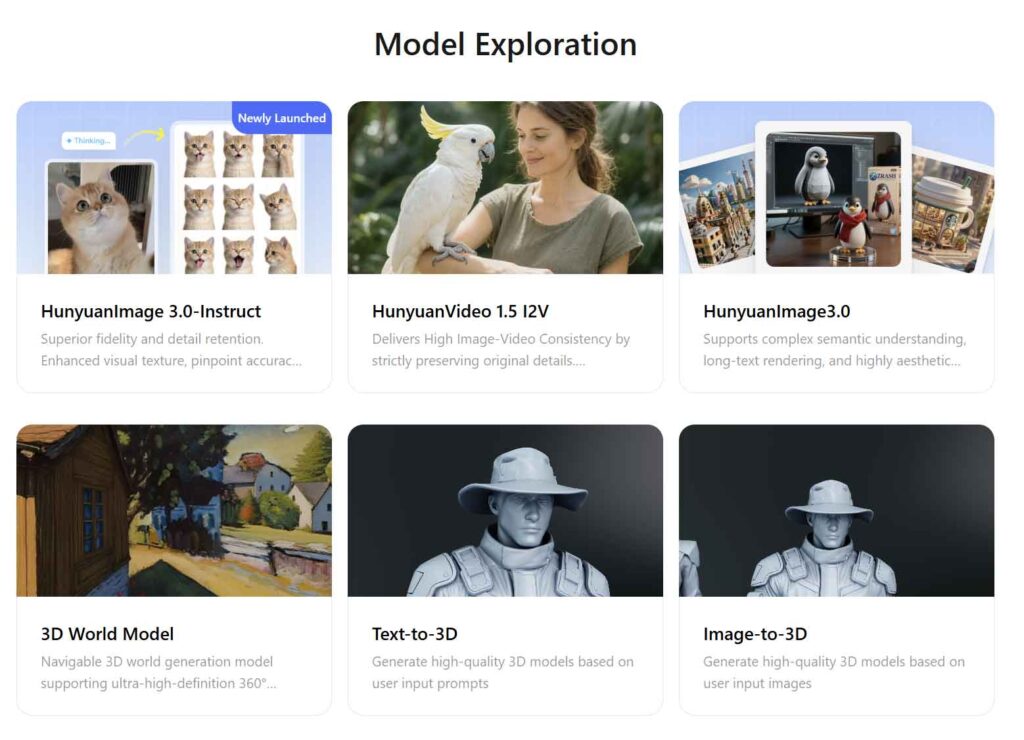Open the HunyuanImage 3.0-Instruct model card
1024x740 pixels.
(151, 311)
